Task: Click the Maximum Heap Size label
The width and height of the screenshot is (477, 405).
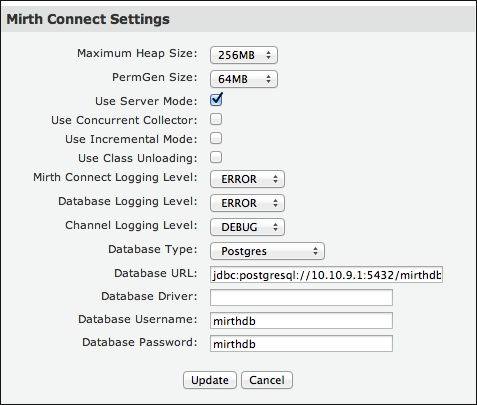Action: coord(137,53)
